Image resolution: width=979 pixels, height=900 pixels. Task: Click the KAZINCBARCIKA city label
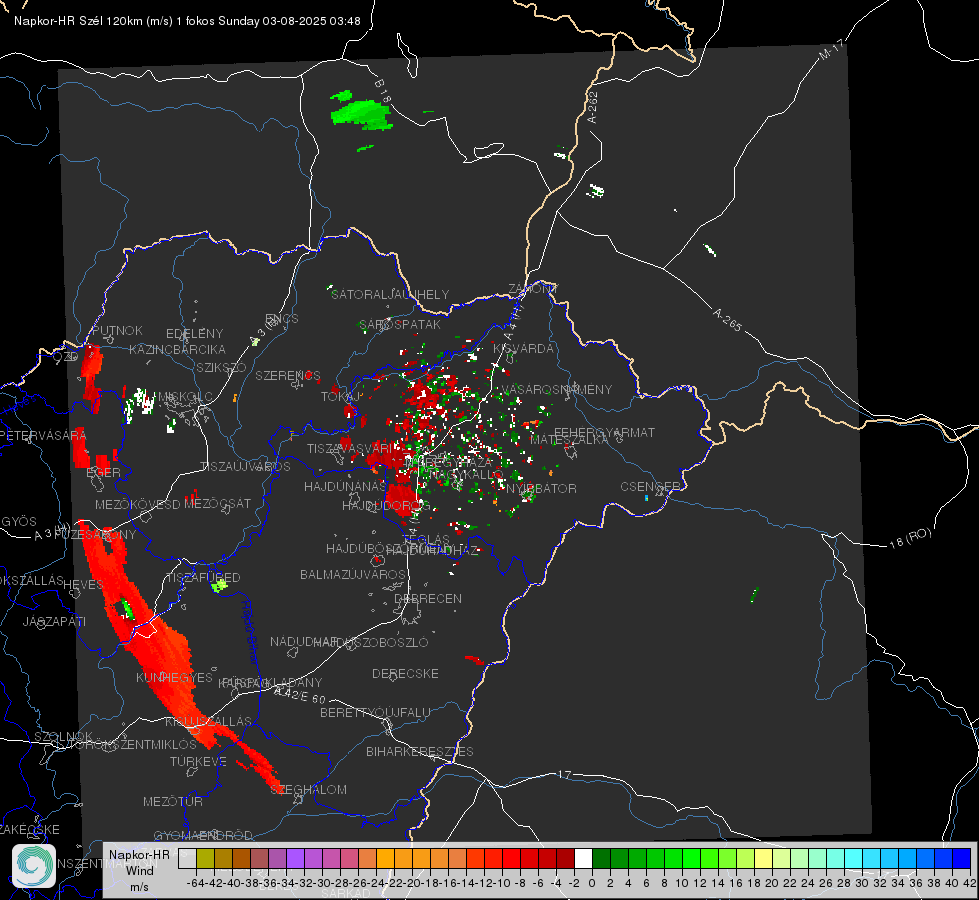(177, 349)
